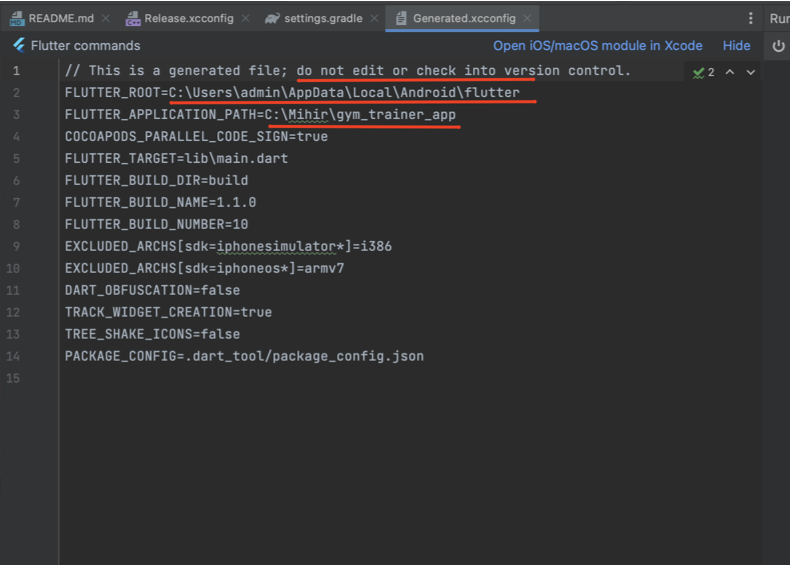The height and width of the screenshot is (565, 791).
Task: Switch to the Release.xcconfig tab
Action: (x=188, y=18)
